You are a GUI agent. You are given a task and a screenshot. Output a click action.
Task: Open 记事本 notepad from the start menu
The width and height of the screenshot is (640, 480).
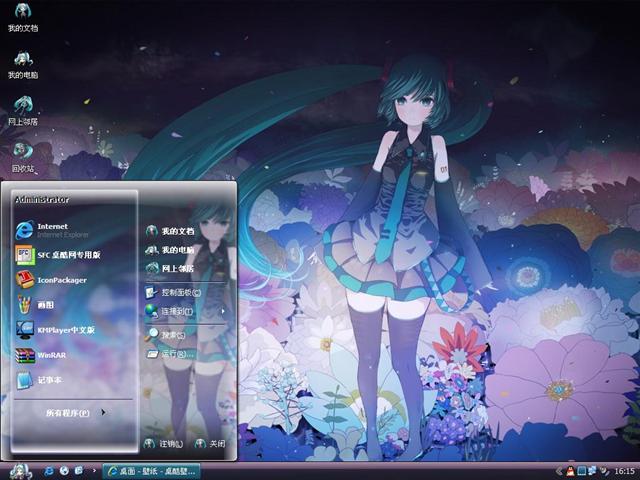(39, 380)
